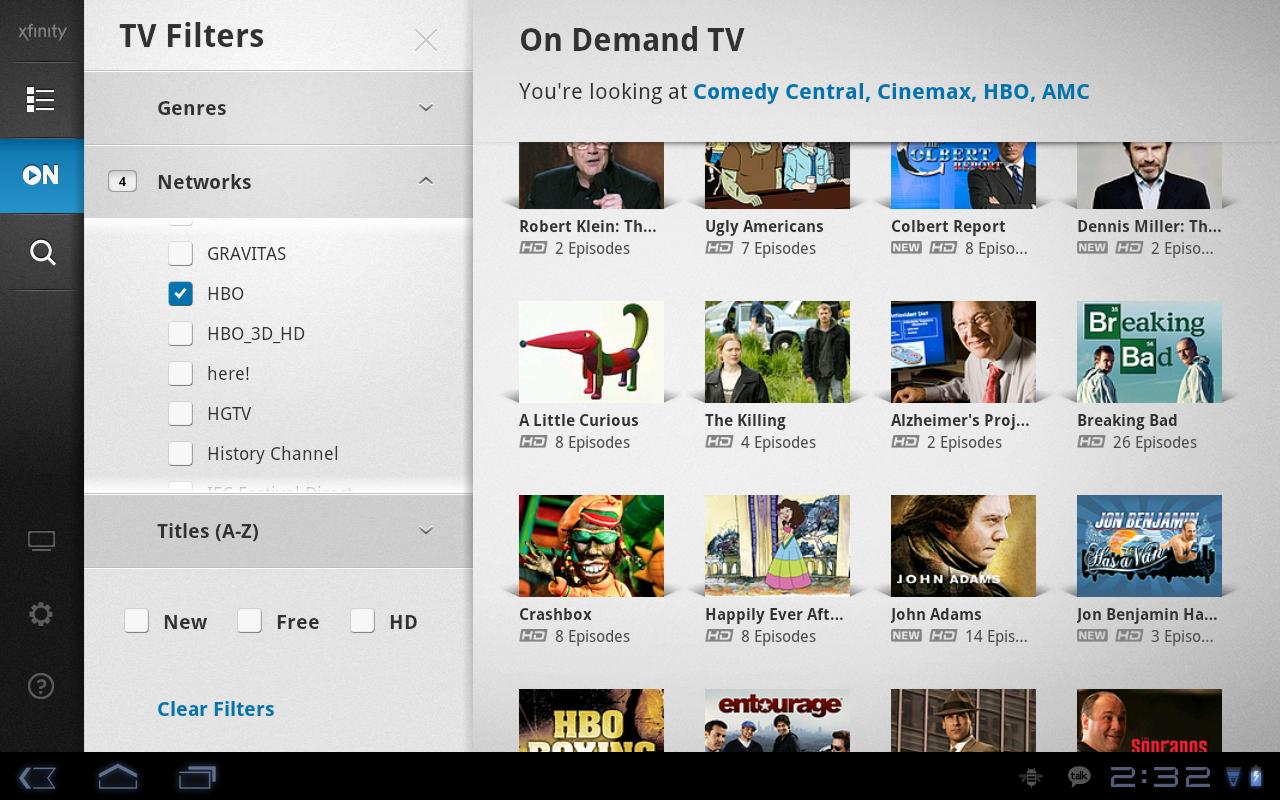Open Breaking Bad show thumbnail
1280x800 pixels.
[1149, 352]
